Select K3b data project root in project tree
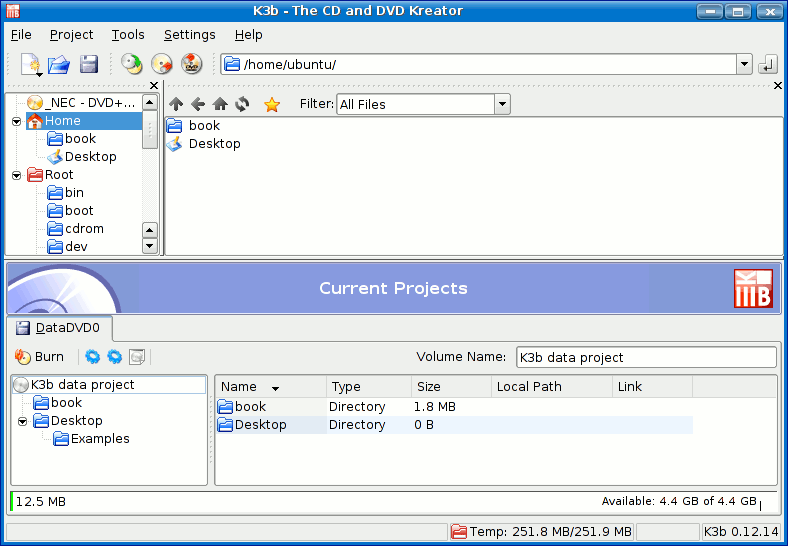The image size is (788, 546). 109,385
